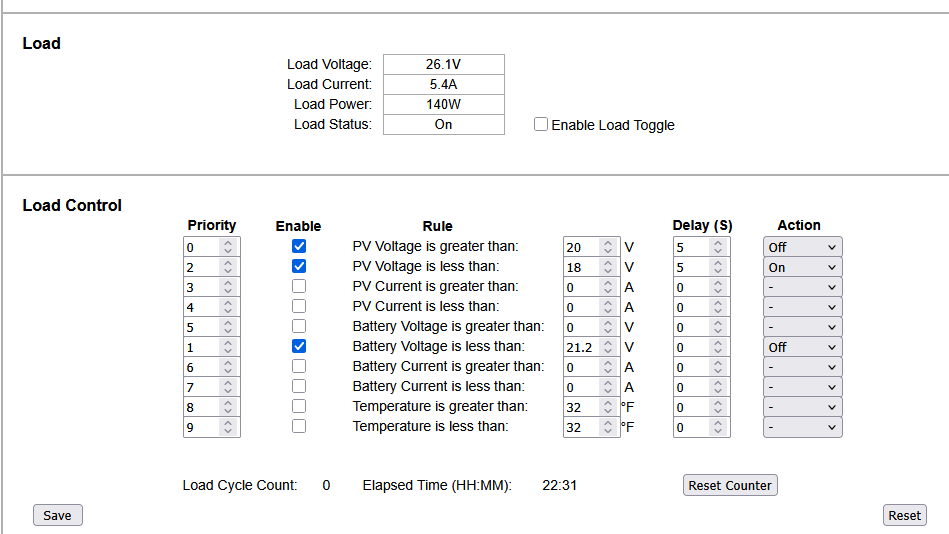Click the Load Status value On
The image size is (949, 534).
[444, 124]
